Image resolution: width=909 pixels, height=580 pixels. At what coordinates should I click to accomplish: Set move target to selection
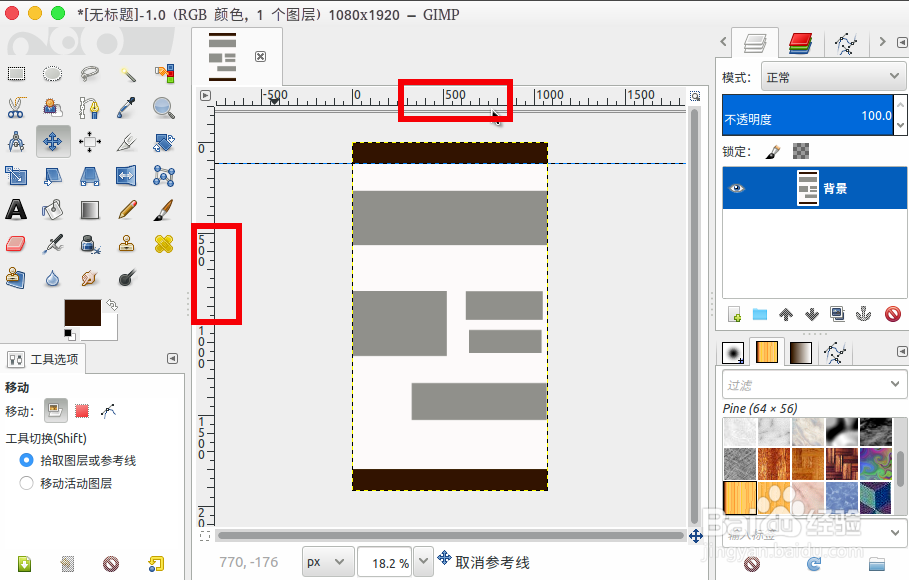pos(82,411)
